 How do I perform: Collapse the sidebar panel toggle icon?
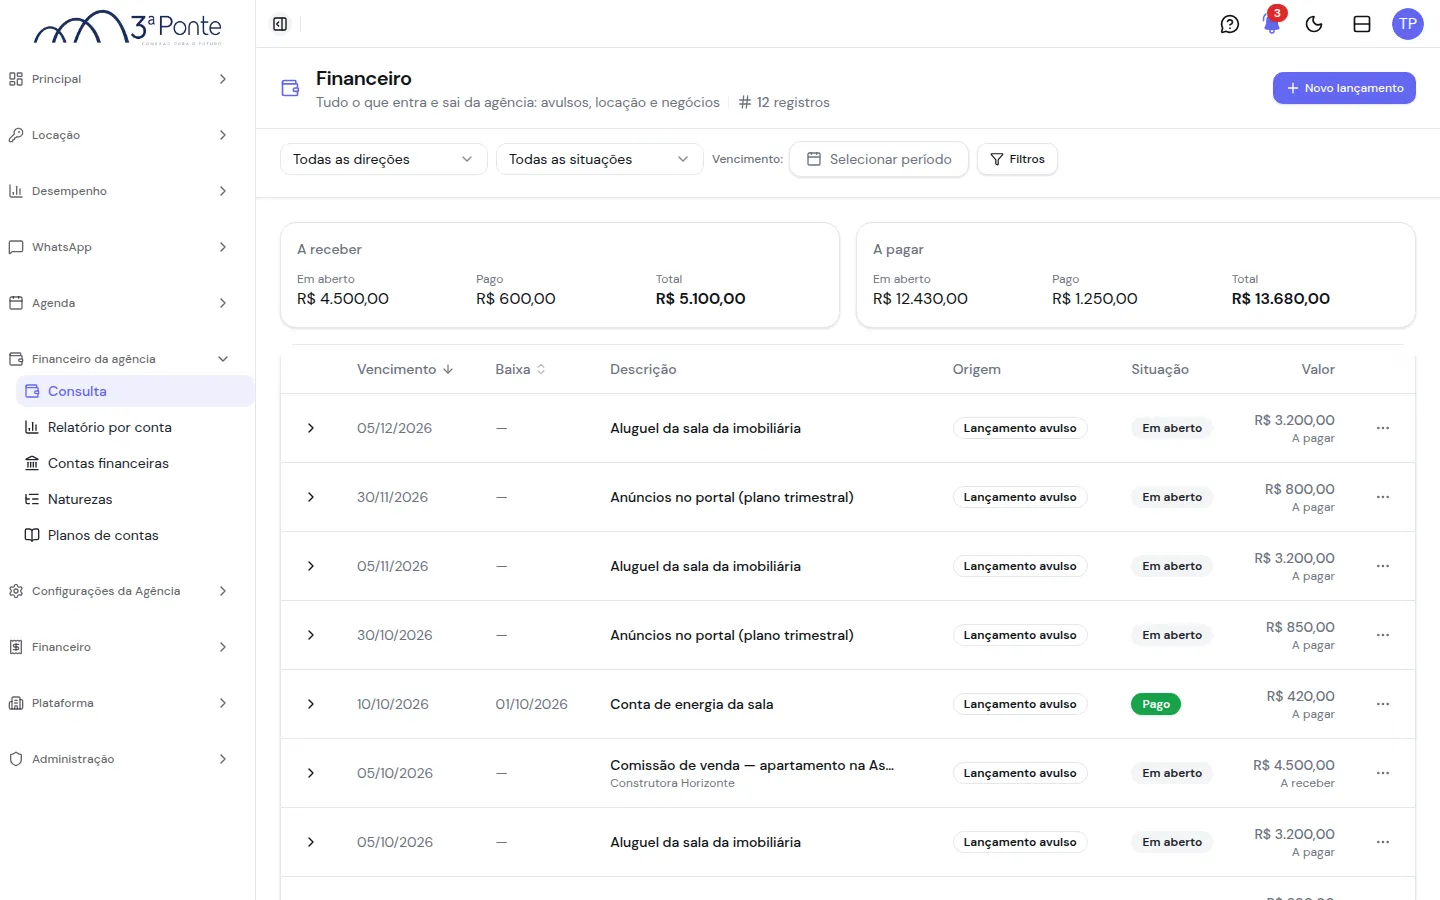[x=280, y=24]
